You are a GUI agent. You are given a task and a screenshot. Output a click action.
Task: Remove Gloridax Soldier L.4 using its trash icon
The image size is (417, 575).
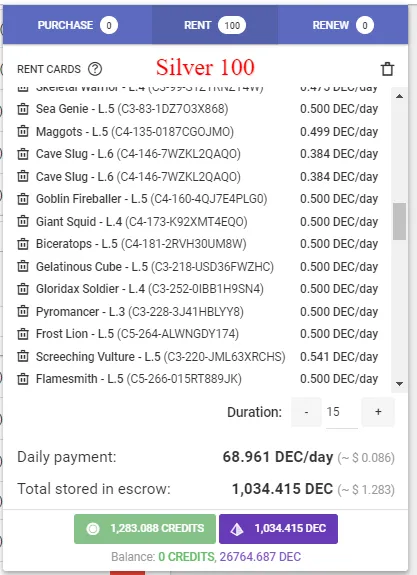pyautogui.click(x=23, y=289)
